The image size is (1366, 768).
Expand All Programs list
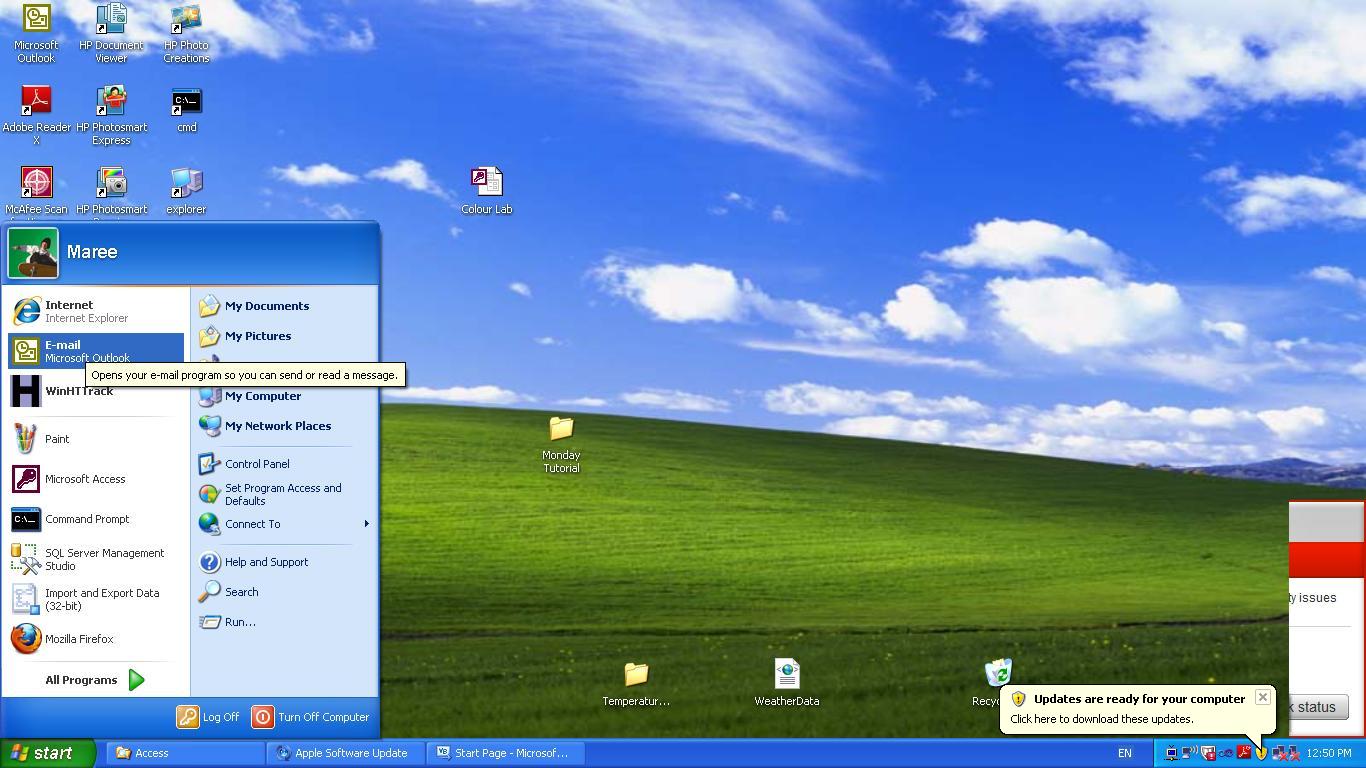click(95, 680)
